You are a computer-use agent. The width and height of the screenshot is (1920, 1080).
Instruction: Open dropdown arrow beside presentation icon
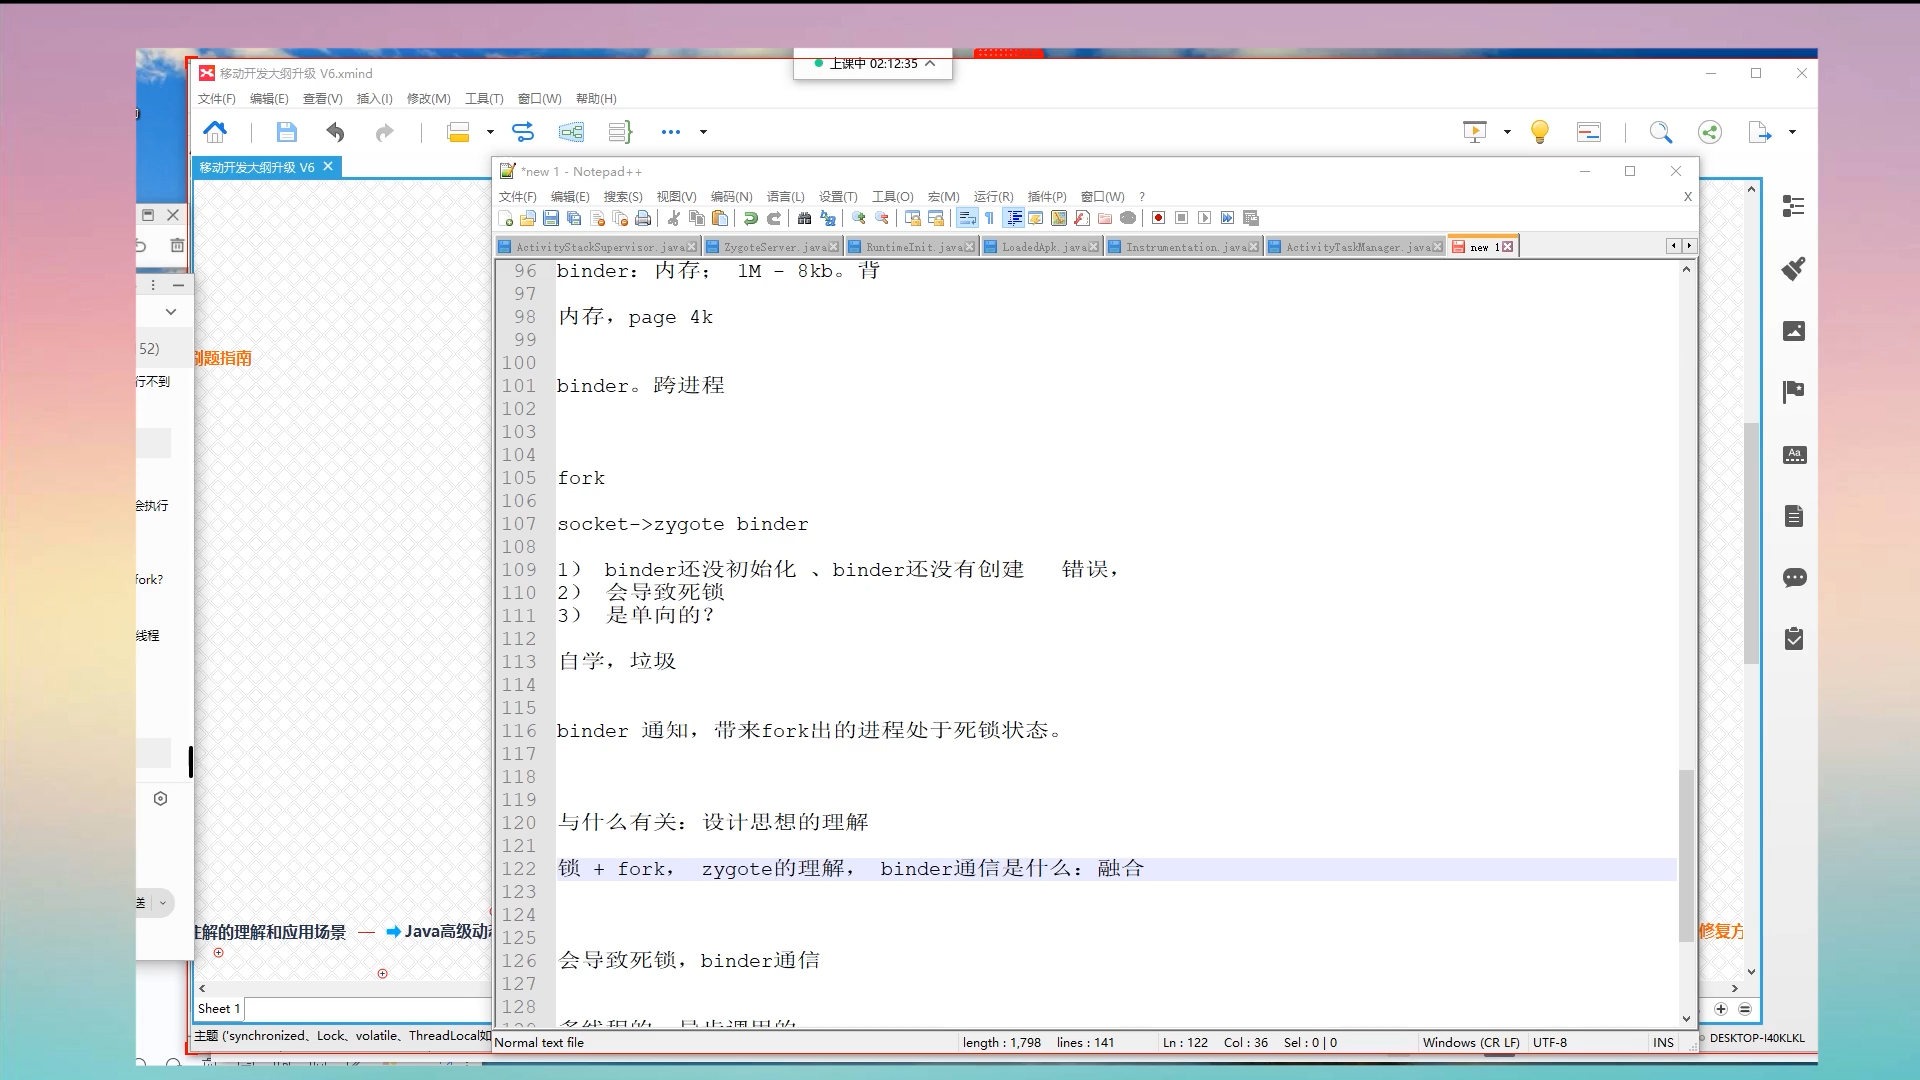coord(1507,132)
